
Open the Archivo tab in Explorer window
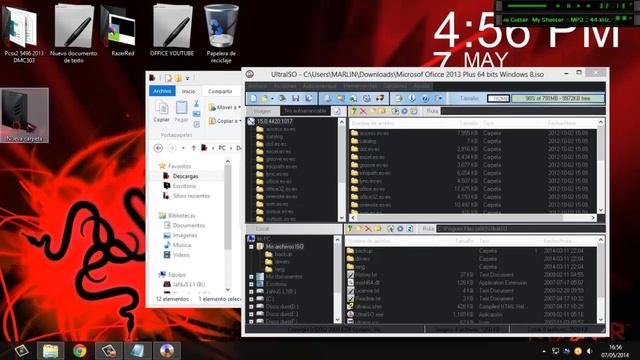coord(162,91)
